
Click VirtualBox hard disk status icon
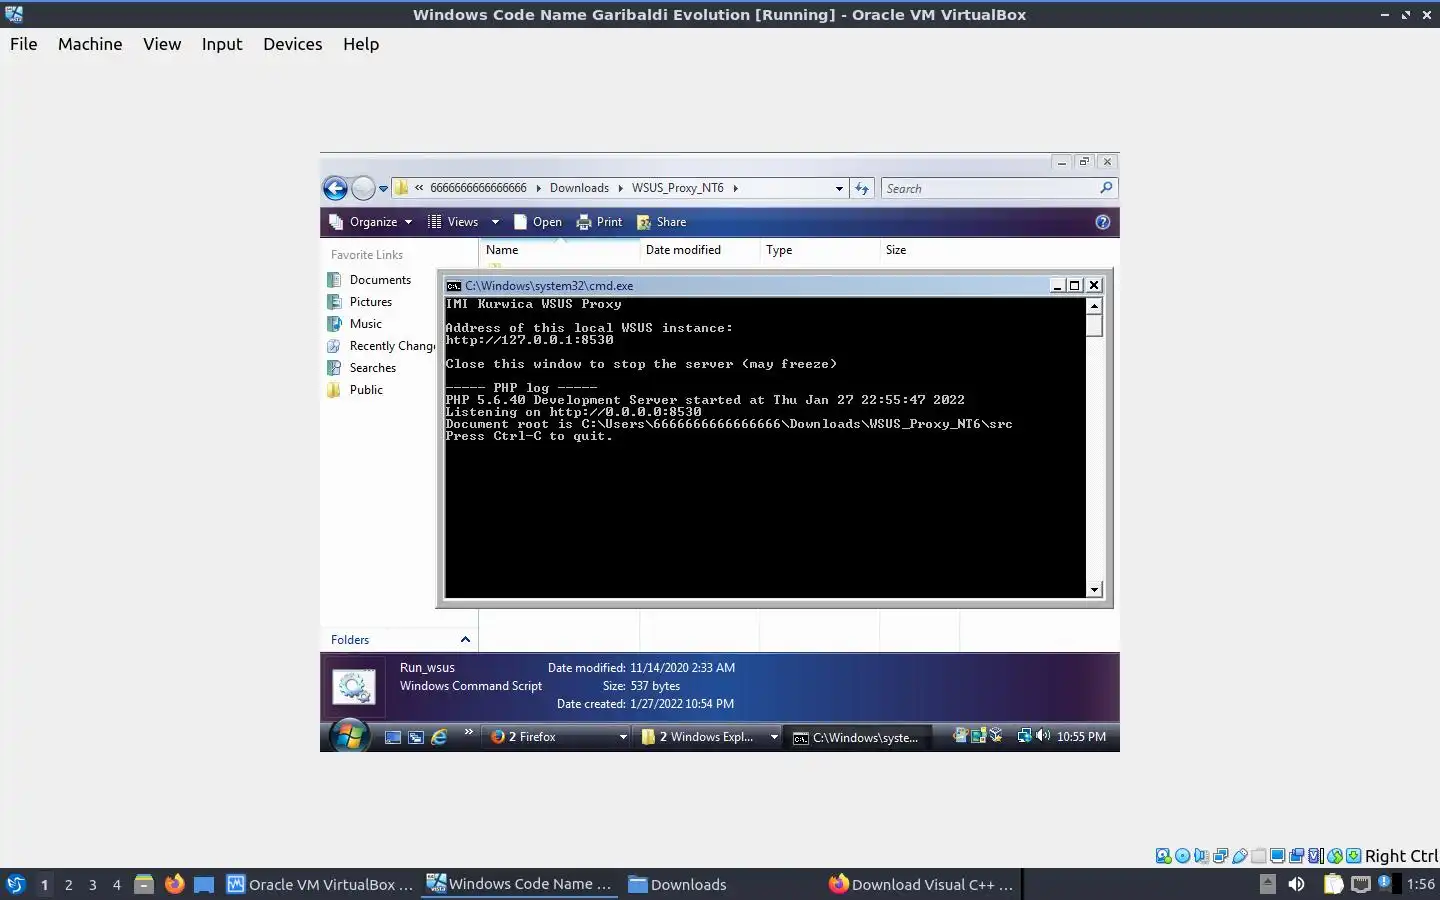(1164, 856)
